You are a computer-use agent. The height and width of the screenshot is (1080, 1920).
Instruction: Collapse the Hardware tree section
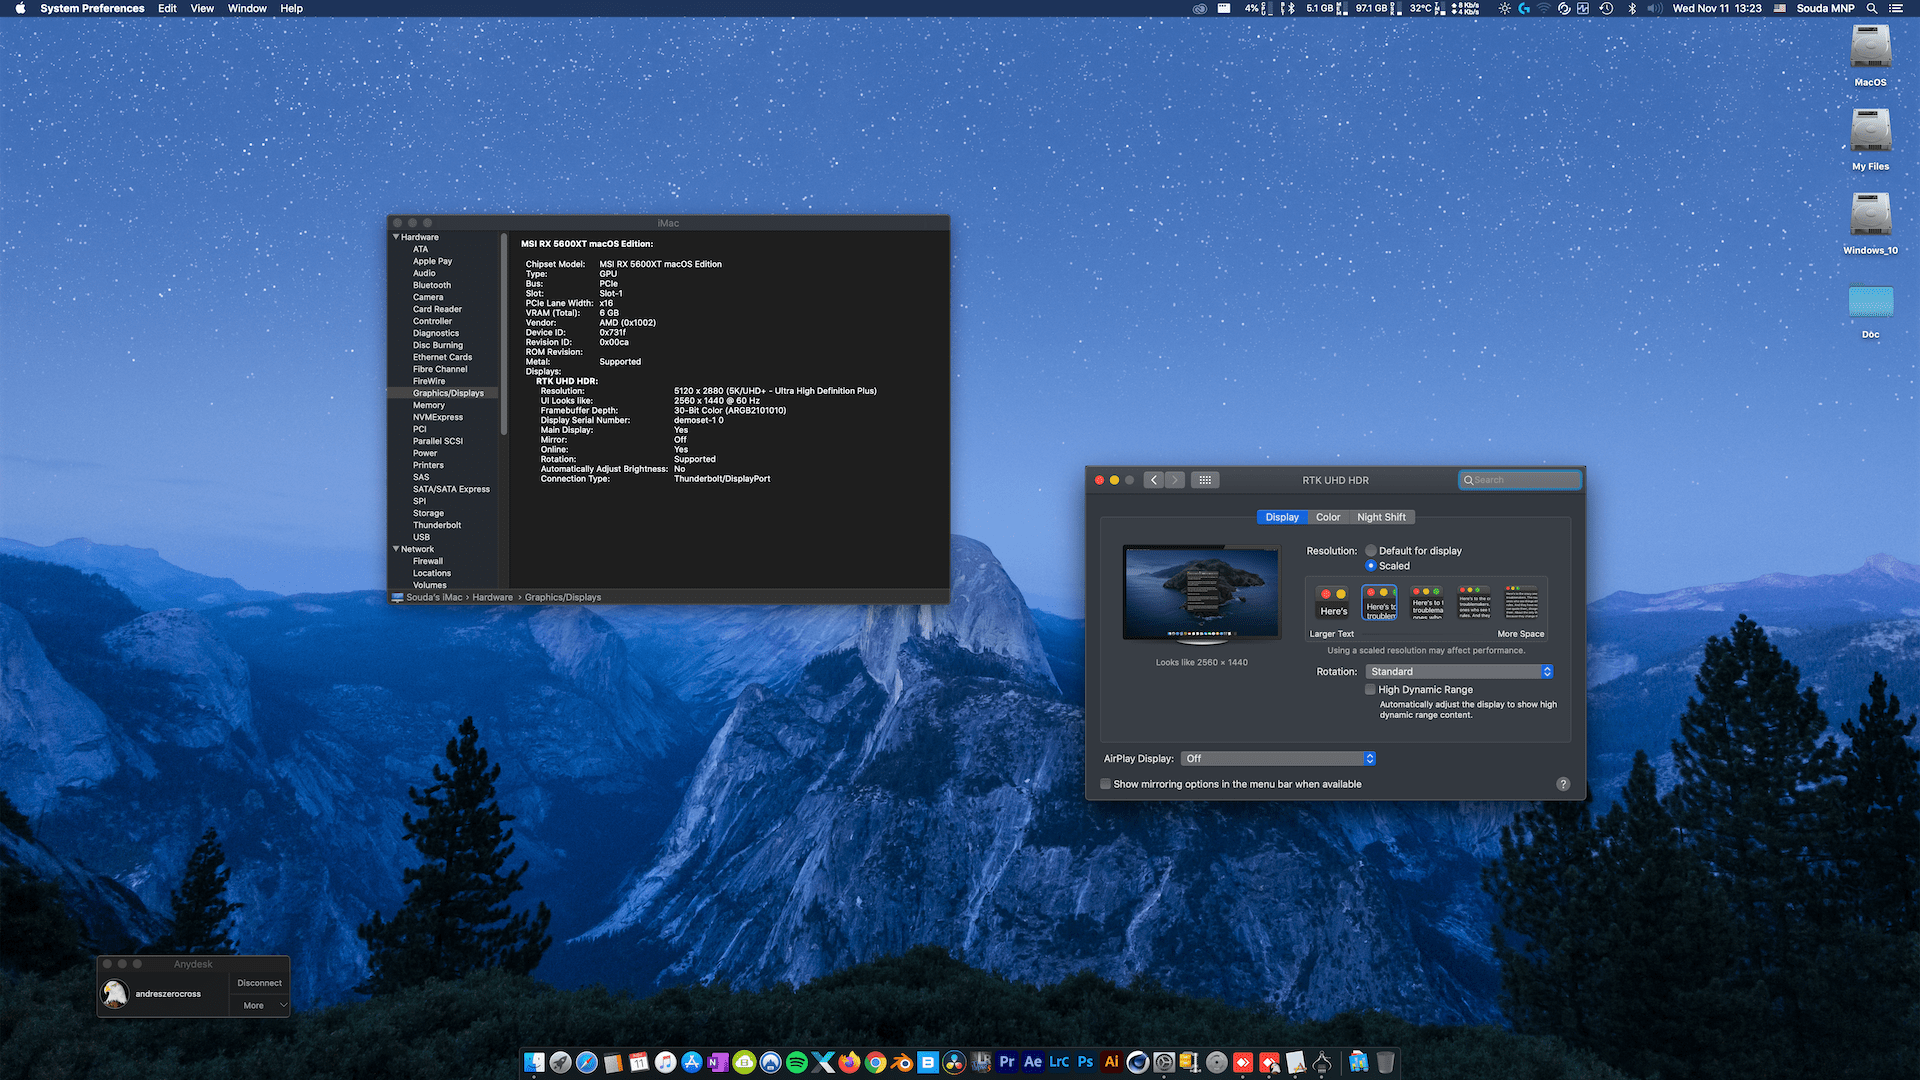coord(396,237)
